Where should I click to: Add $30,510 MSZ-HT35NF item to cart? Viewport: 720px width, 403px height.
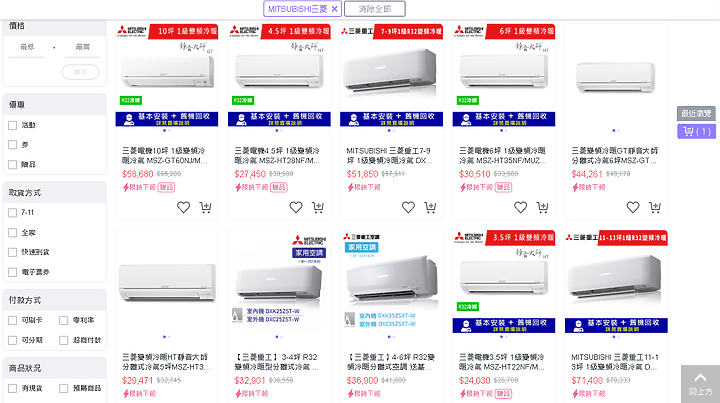click(x=542, y=207)
